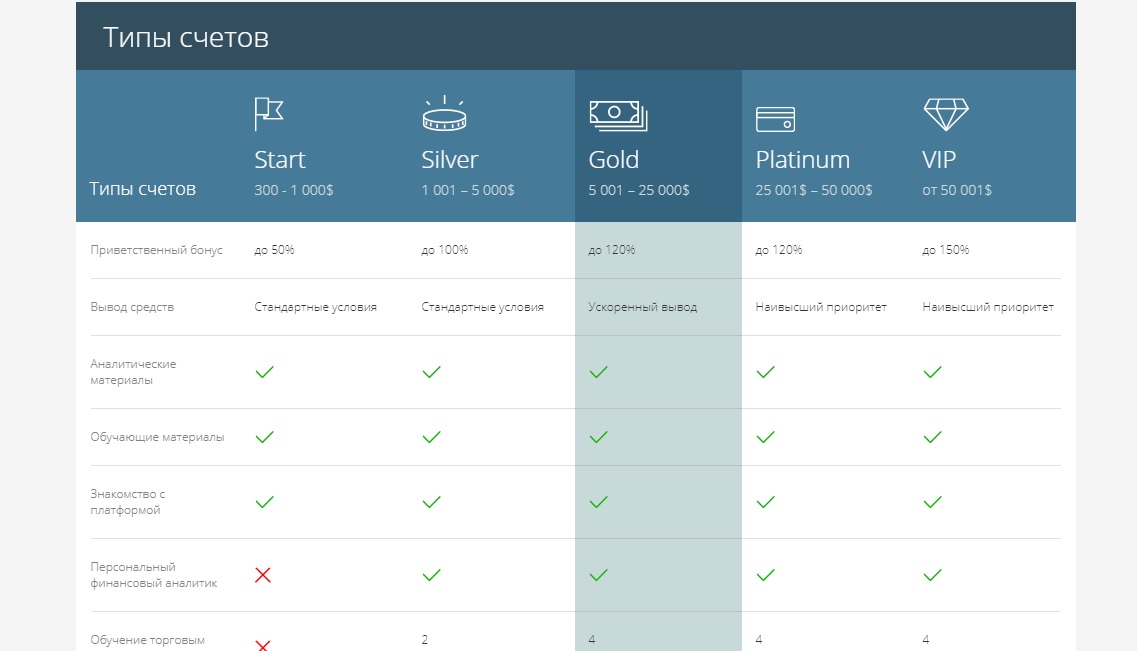Click the 'Приветственный бонус' row label
The image size is (1137, 651).
[157, 249]
